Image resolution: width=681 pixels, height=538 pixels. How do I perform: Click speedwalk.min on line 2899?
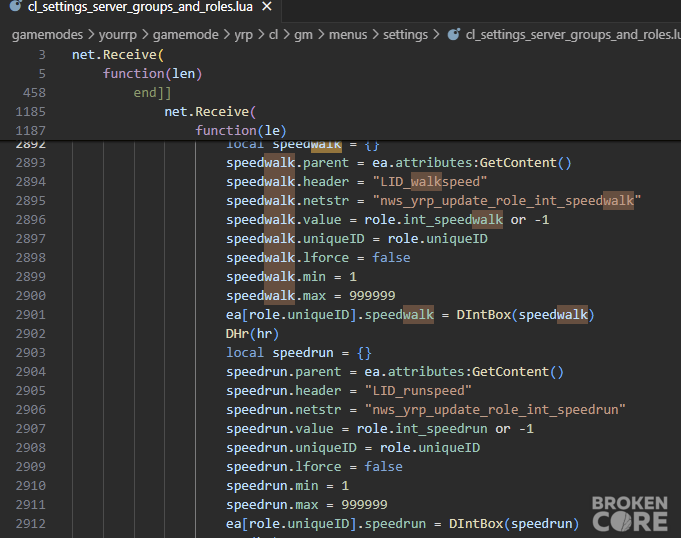(x=276, y=277)
